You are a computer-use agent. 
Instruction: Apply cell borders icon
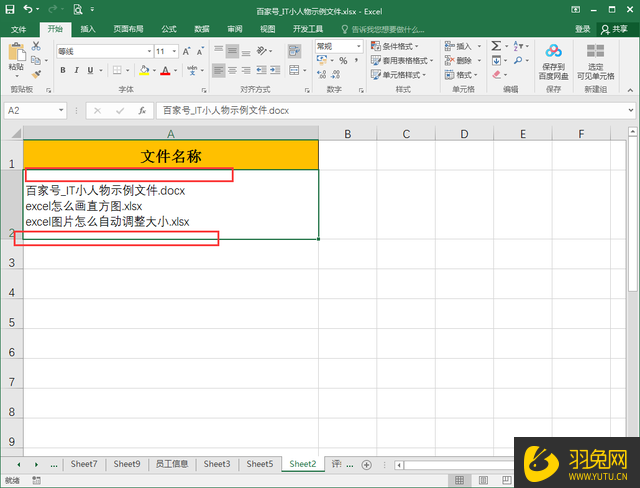[117, 70]
